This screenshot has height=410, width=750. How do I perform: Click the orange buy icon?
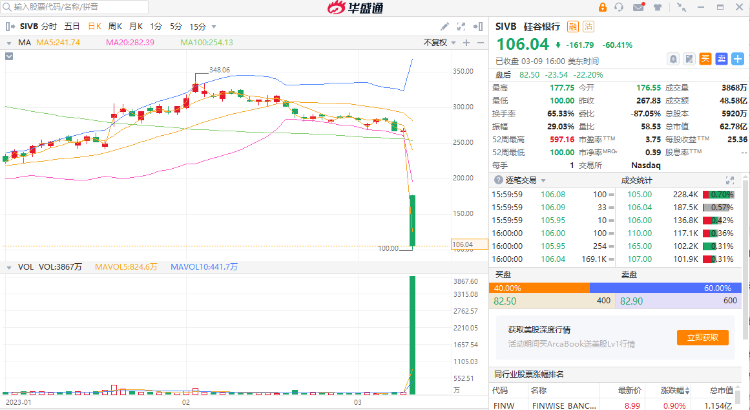[x=706, y=59]
